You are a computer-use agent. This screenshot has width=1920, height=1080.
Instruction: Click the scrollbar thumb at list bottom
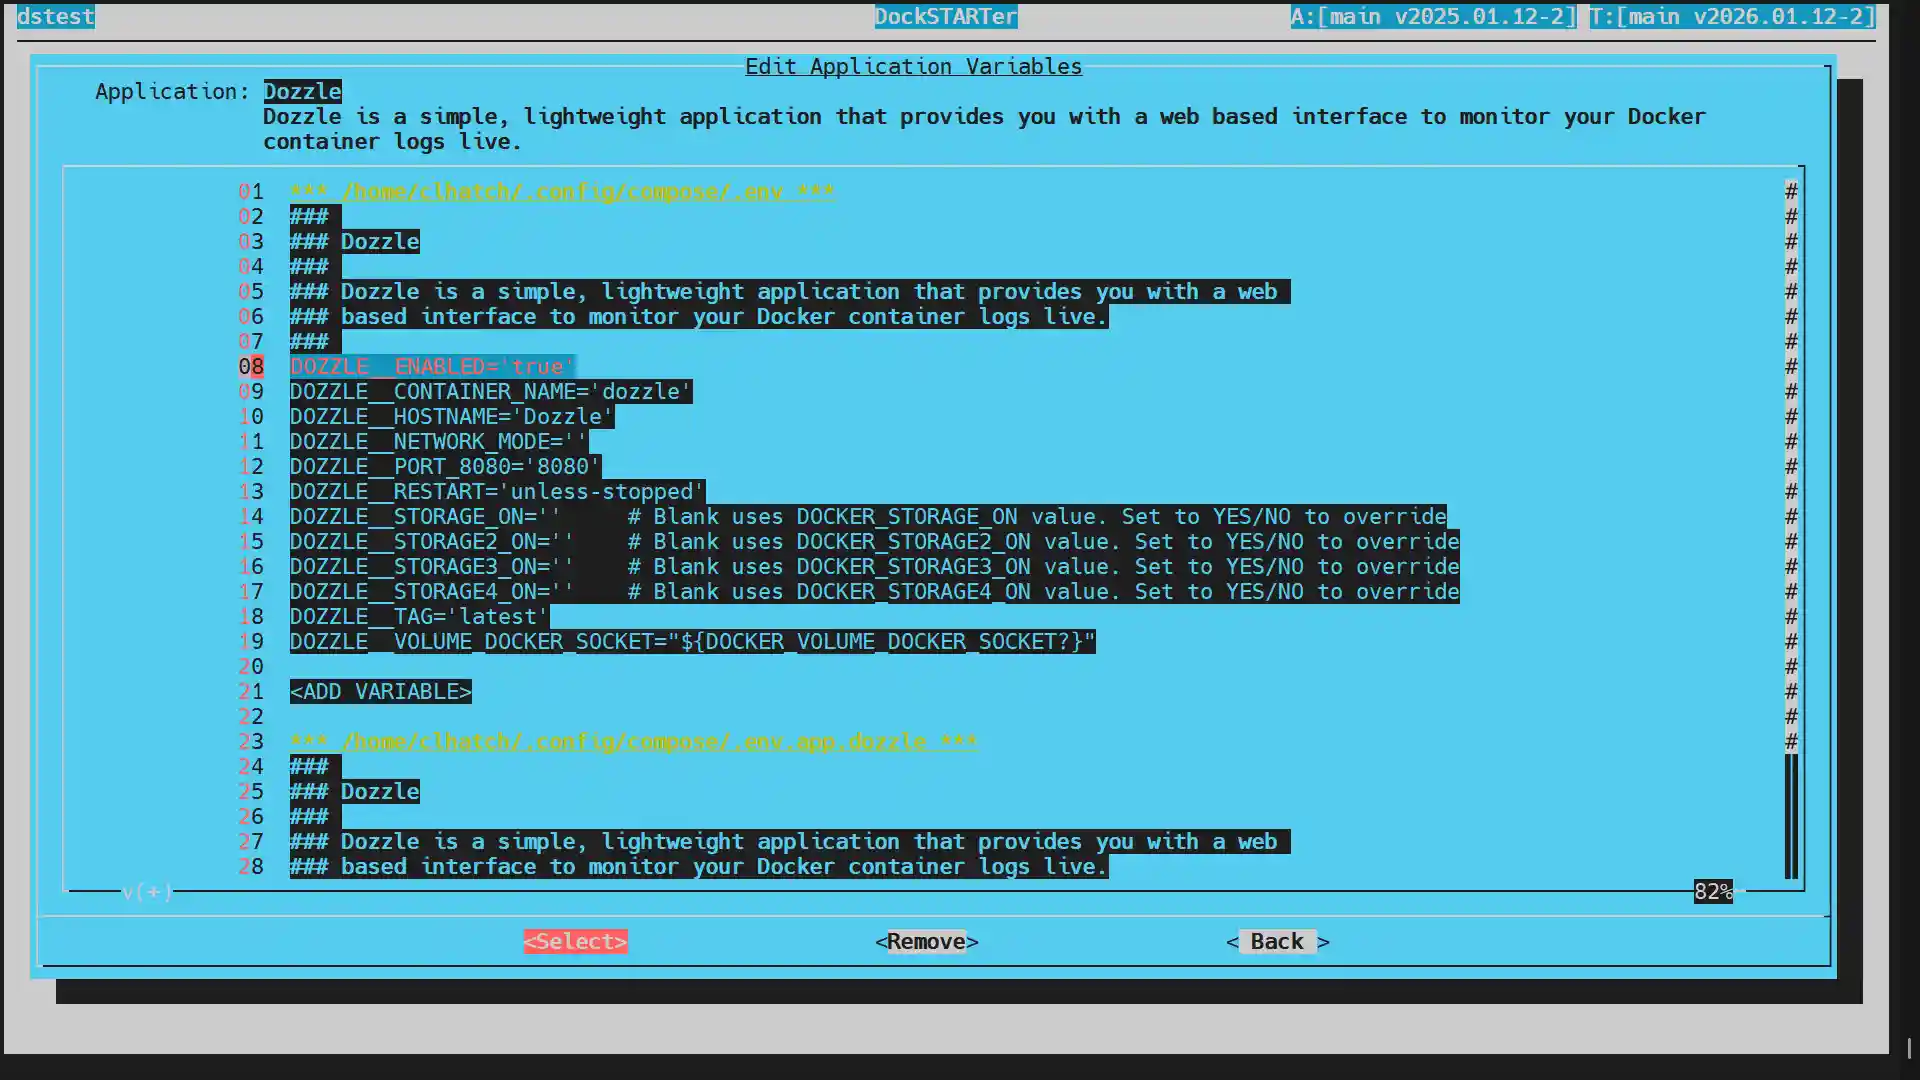click(1791, 816)
